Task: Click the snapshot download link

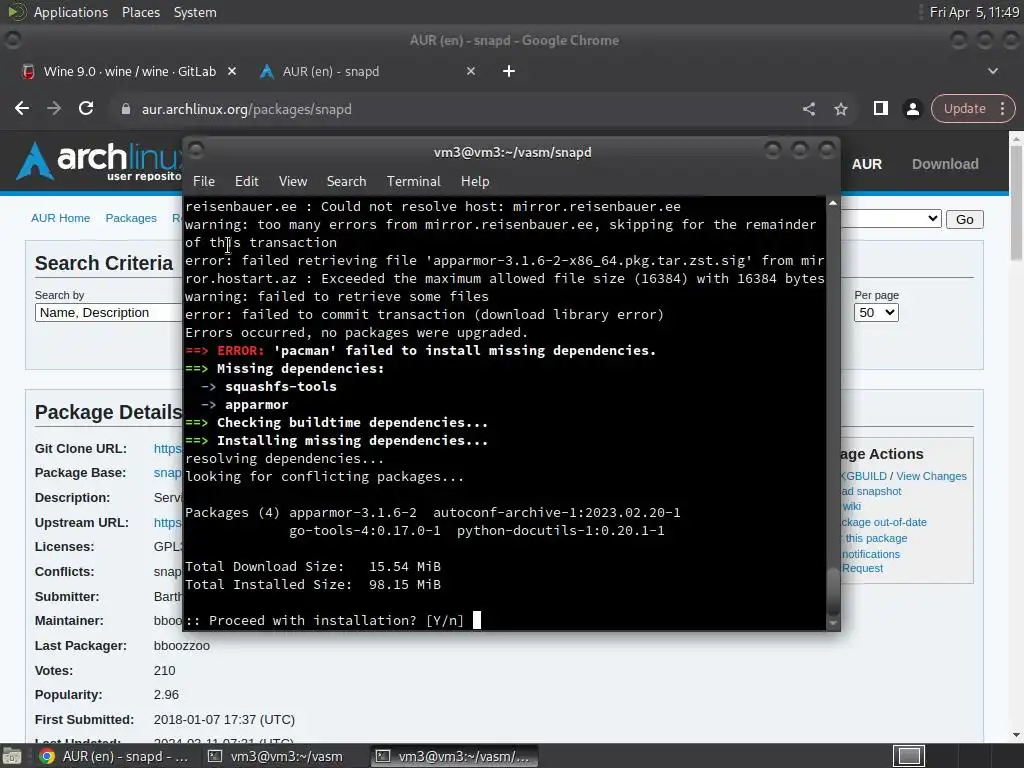Action: coord(871,491)
